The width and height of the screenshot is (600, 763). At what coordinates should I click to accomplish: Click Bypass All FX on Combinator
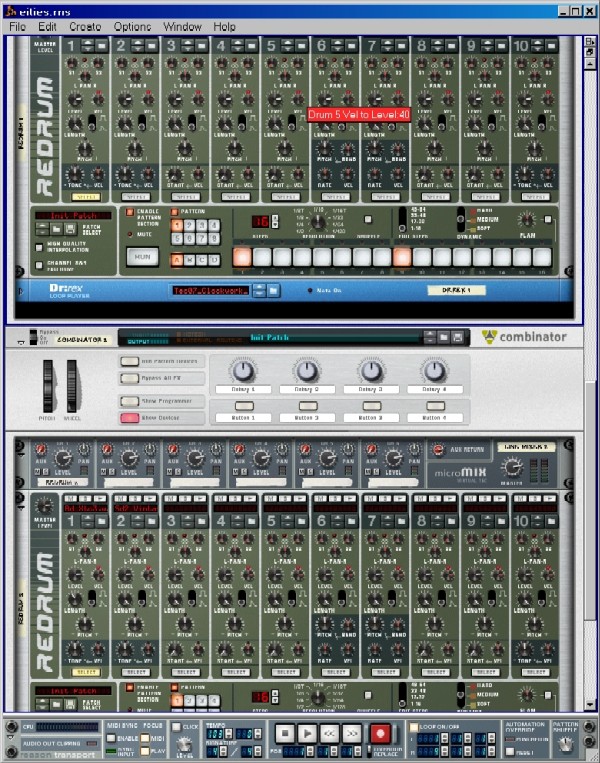pyautogui.click(x=129, y=378)
